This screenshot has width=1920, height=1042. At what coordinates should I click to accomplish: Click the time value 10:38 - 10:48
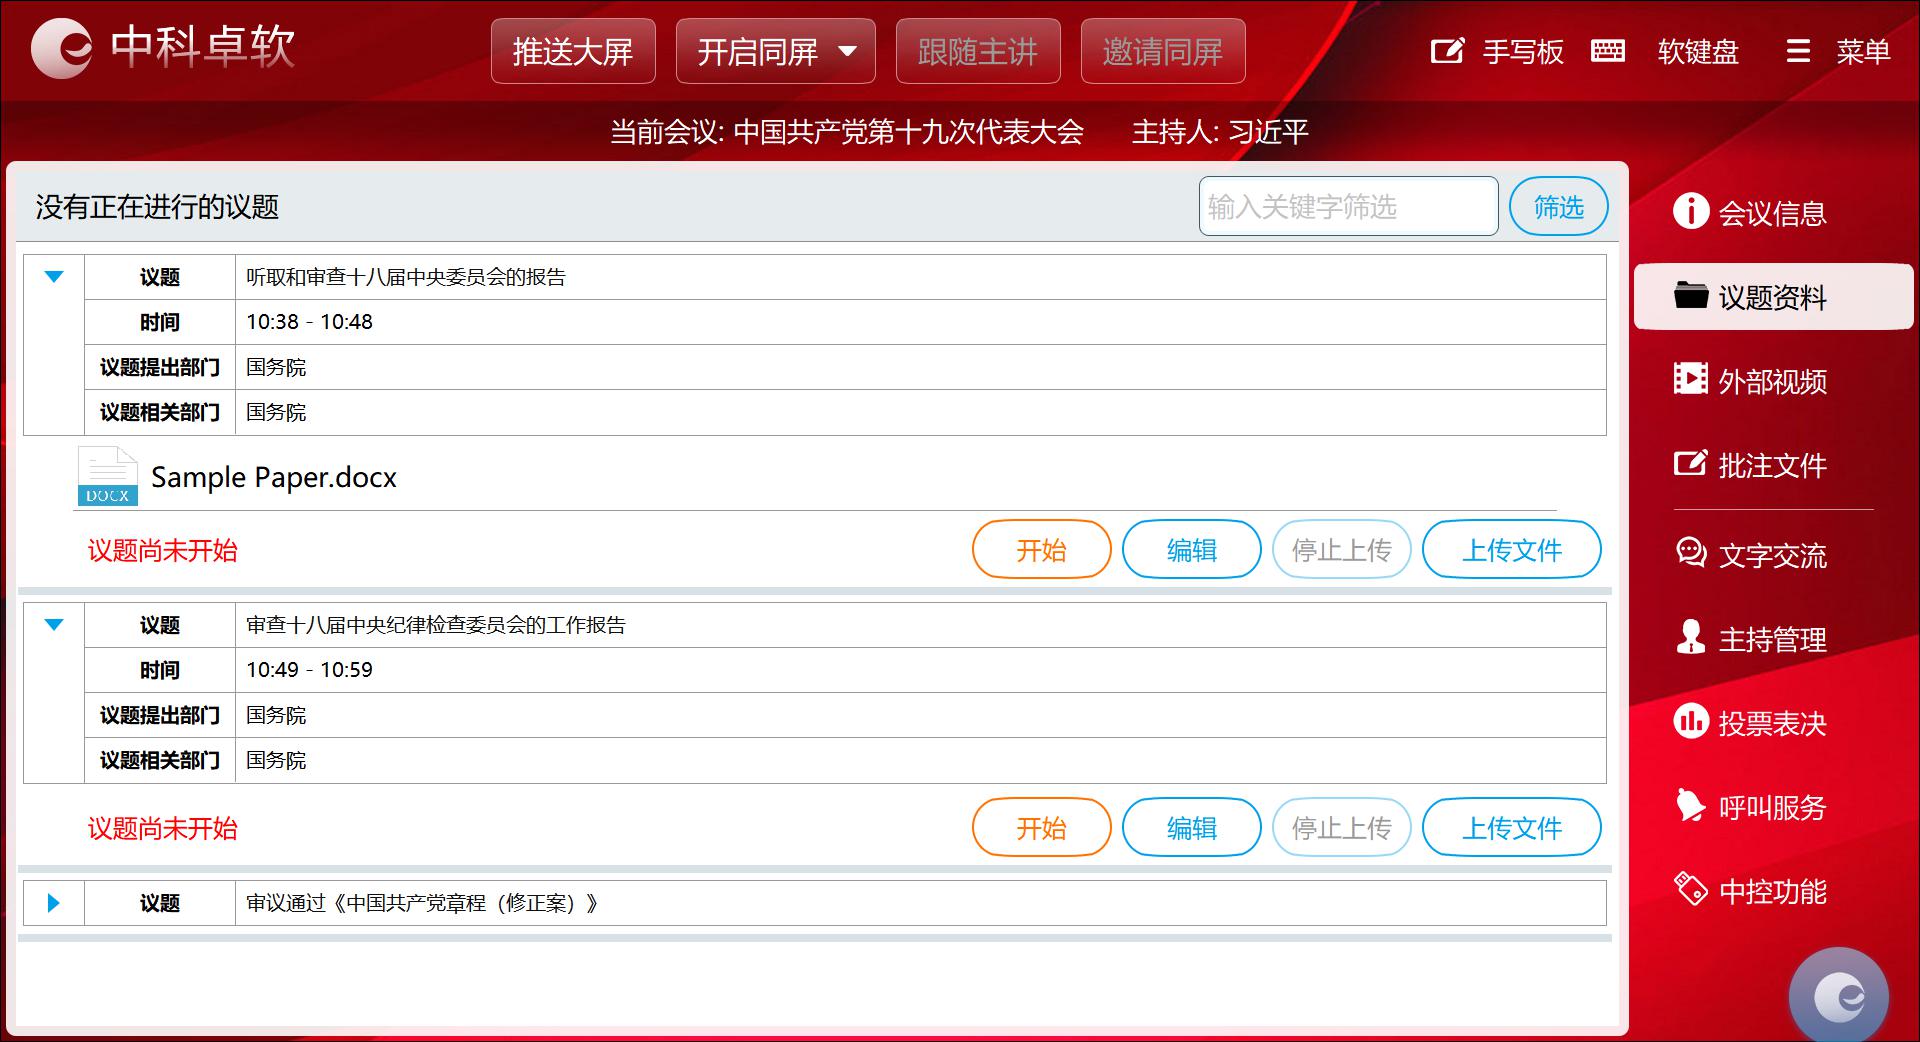(x=309, y=322)
